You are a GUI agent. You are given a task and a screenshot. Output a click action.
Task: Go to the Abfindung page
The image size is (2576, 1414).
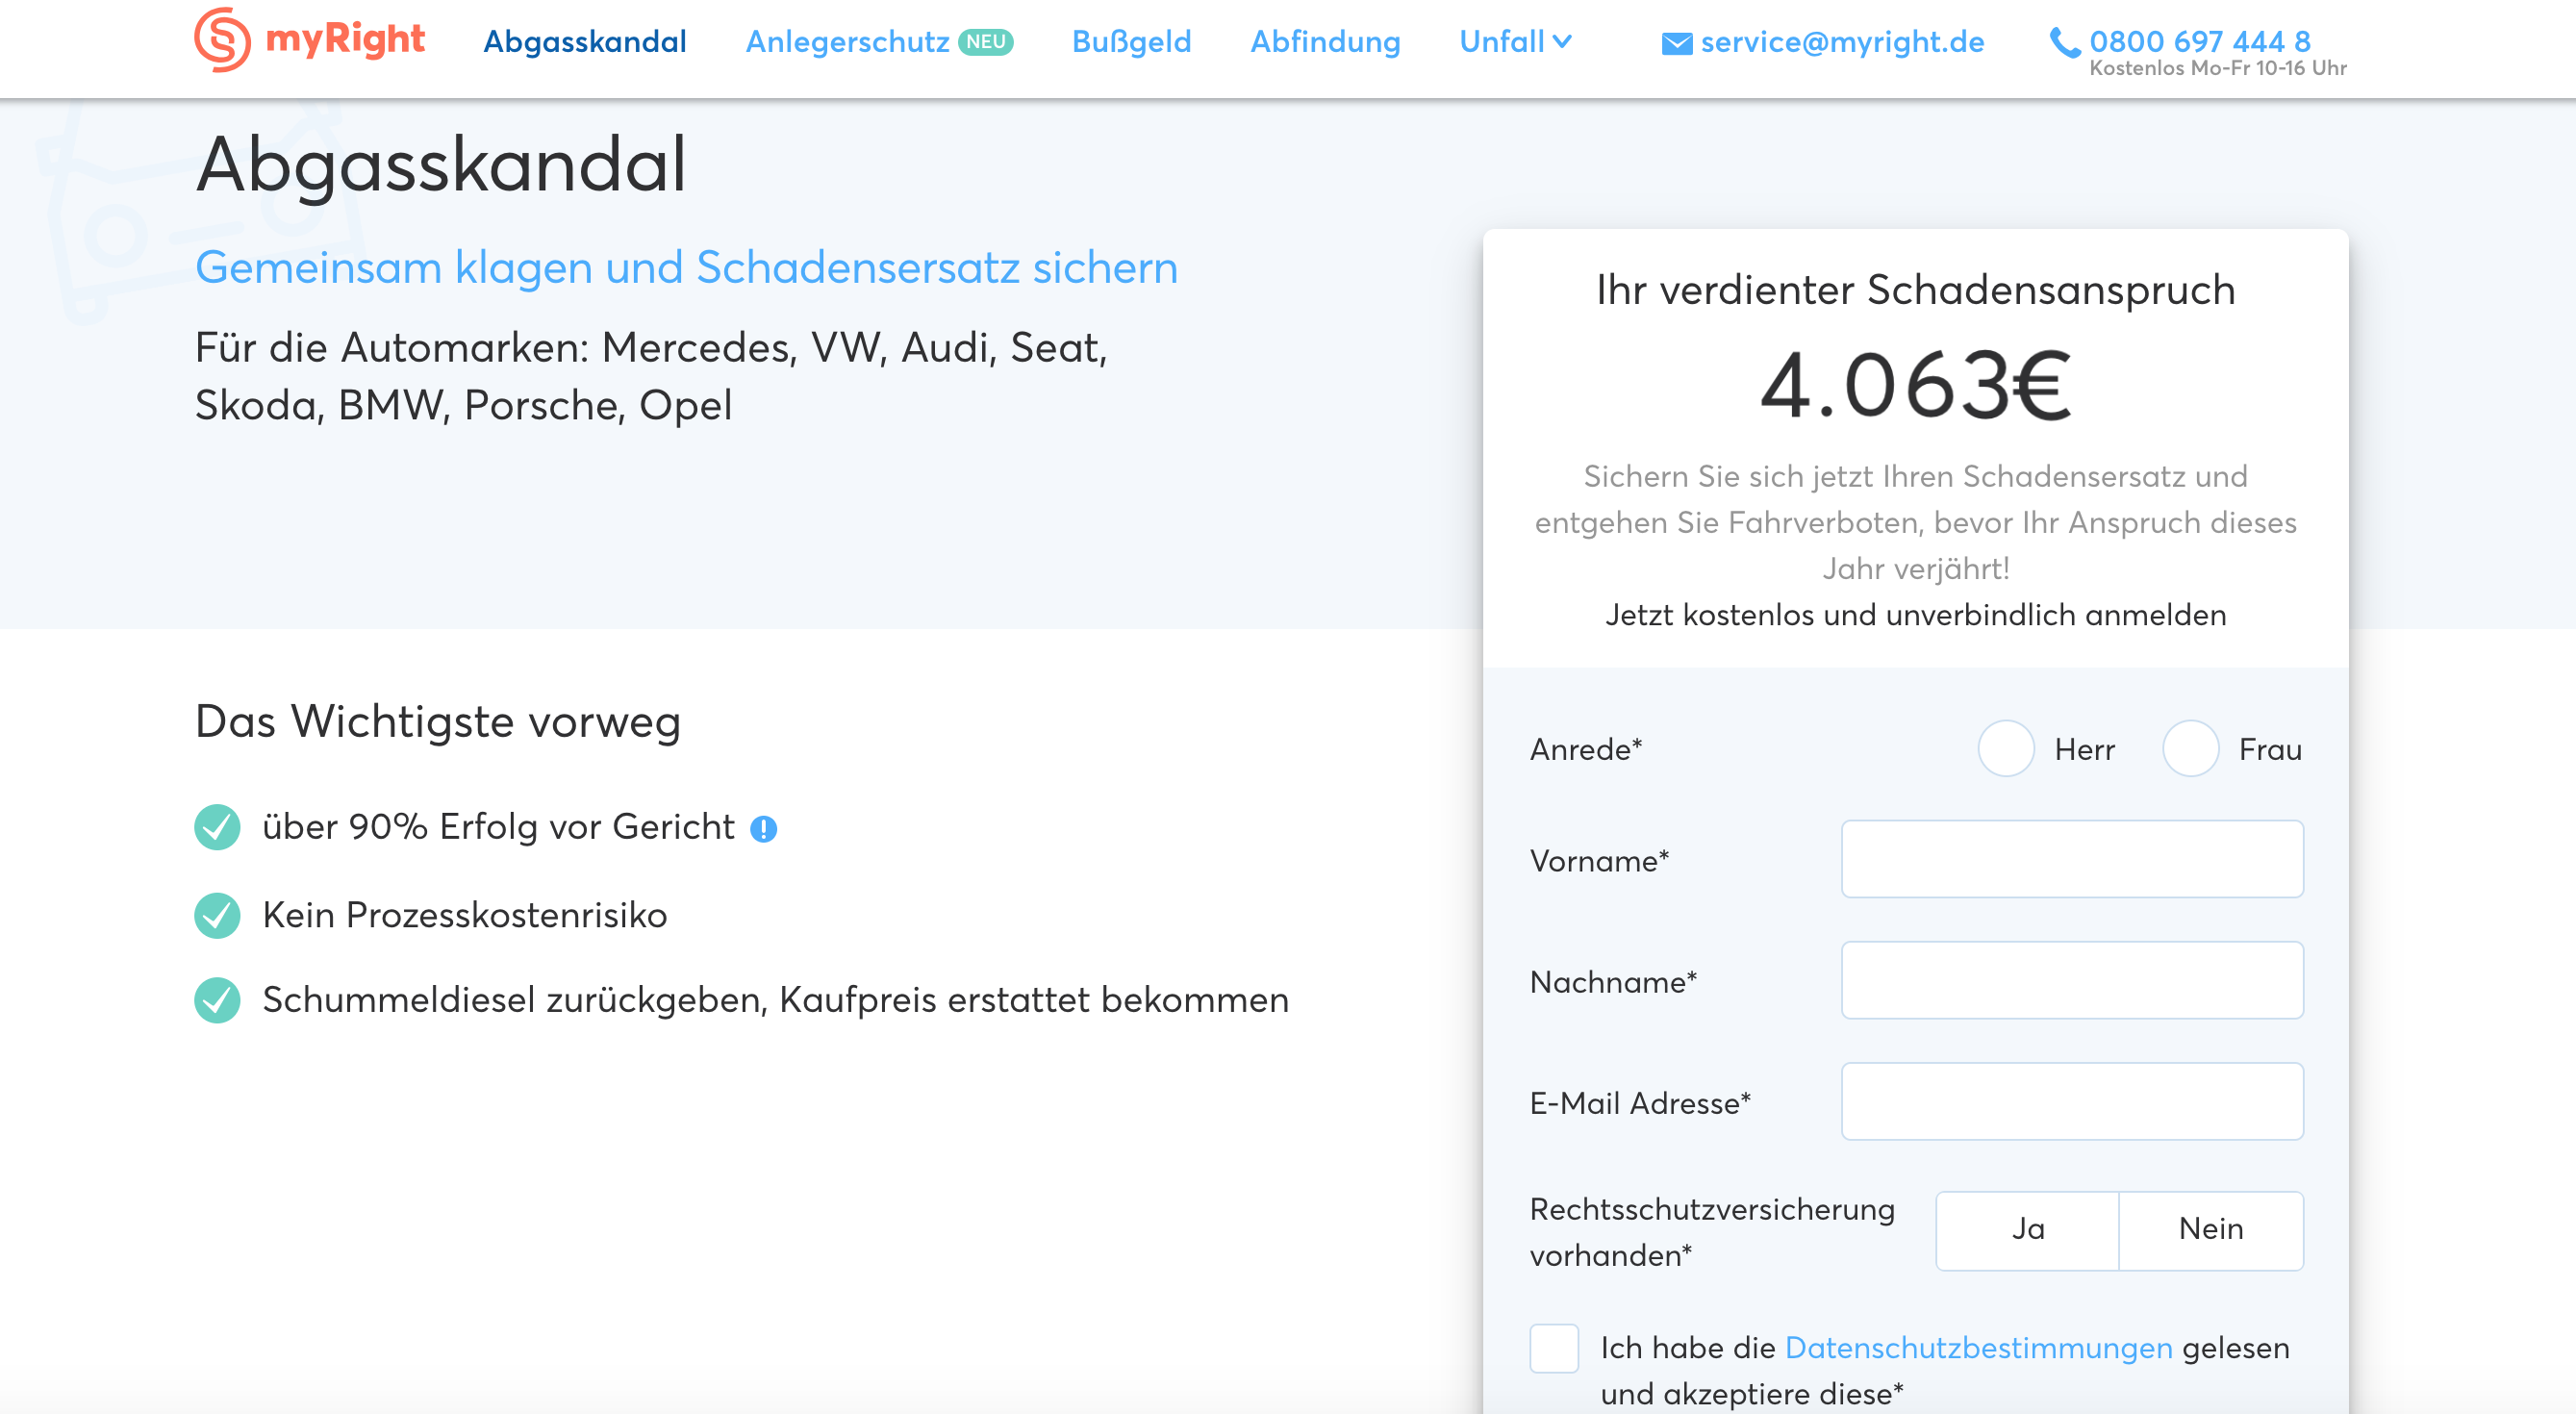(x=1325, y=42)
